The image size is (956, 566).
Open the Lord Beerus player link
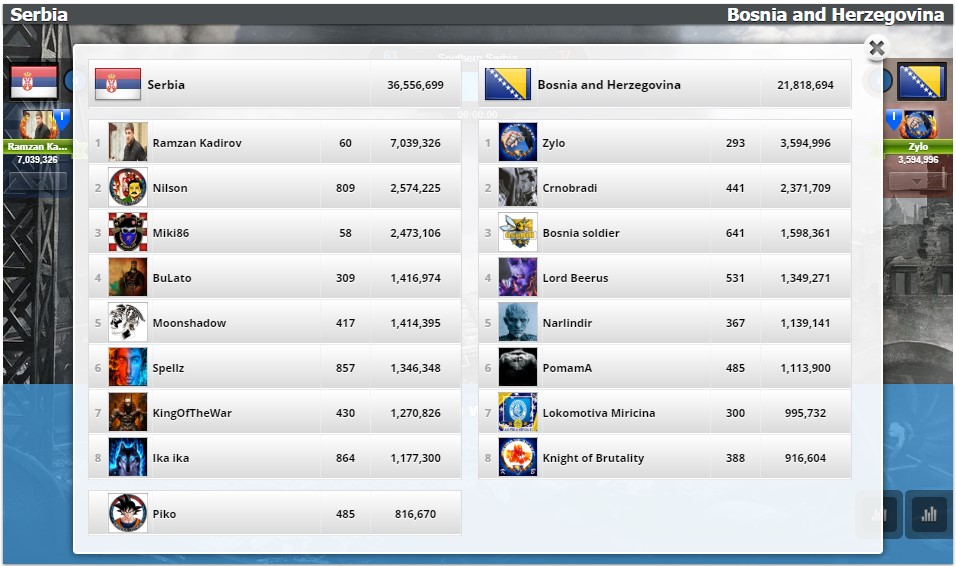coord(576,278)
